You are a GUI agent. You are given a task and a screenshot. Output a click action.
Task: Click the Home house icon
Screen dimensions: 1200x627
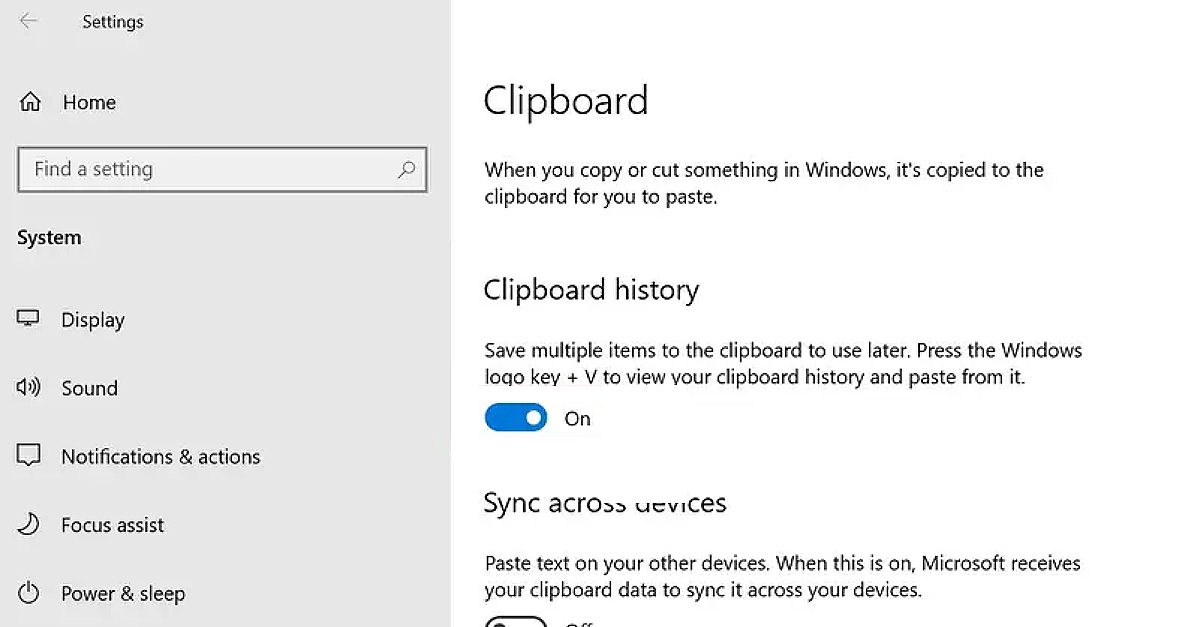point(30,101)
